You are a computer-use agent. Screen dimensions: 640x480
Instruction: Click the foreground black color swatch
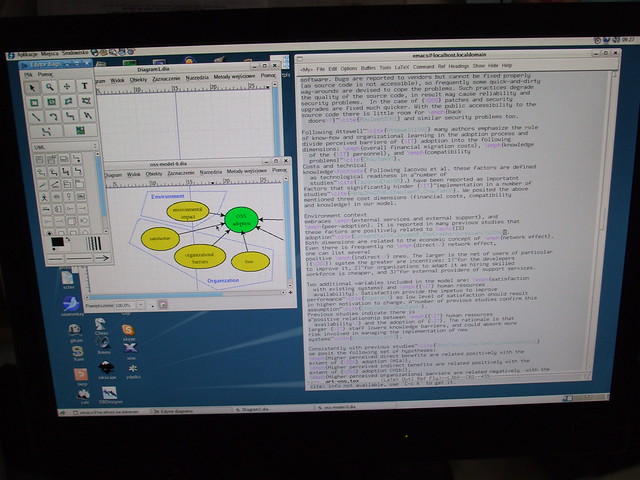tap(57, 242)
